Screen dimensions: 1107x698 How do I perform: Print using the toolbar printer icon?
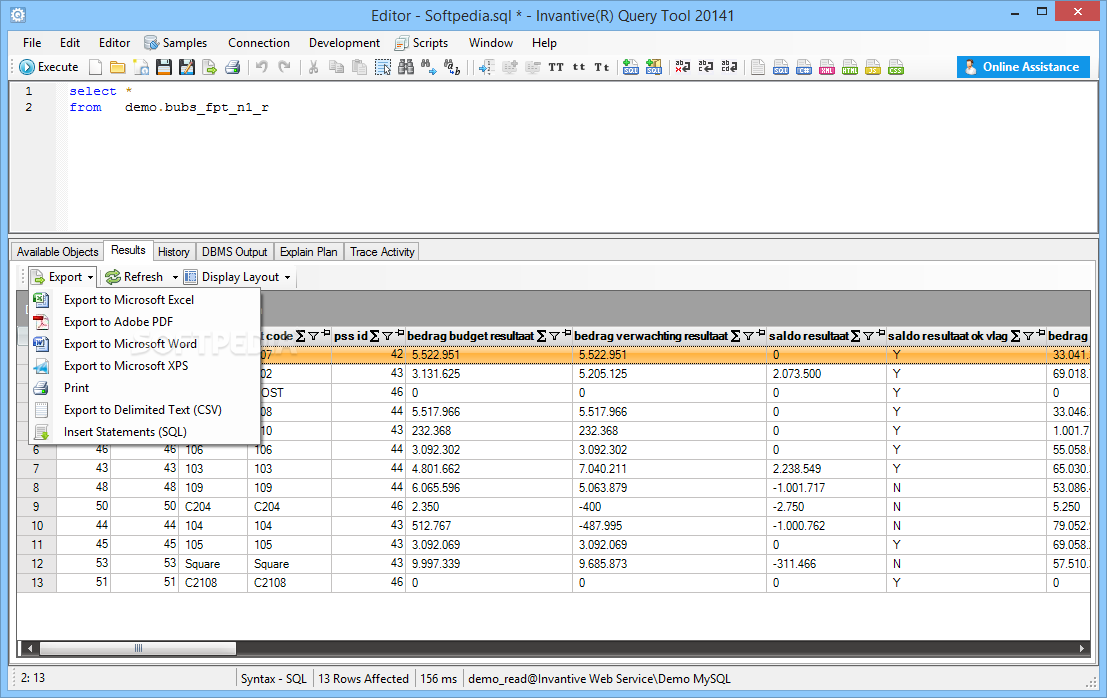tap(232, 67)
